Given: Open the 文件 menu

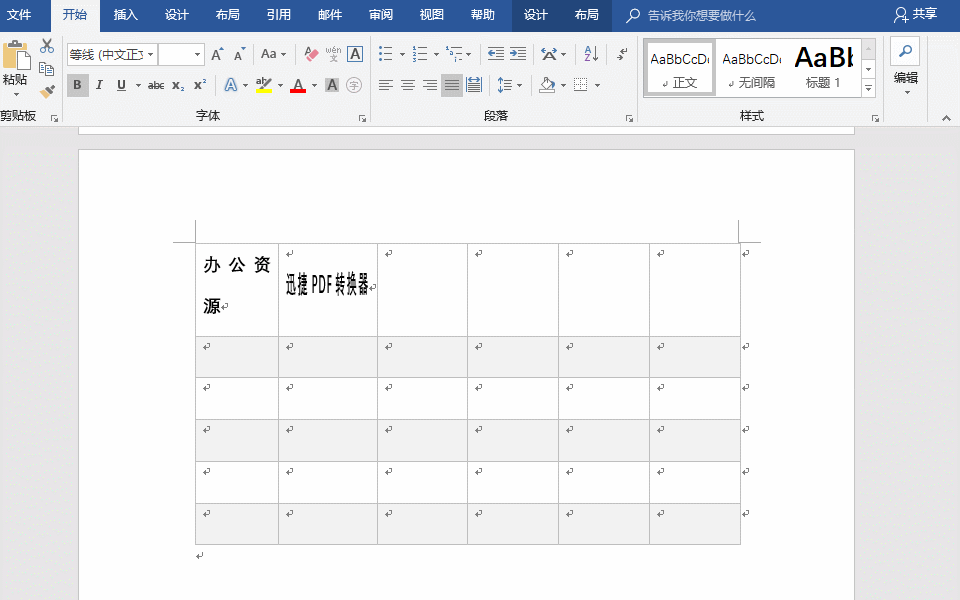Looking at the screenshot, I should (x=19, y=15).
